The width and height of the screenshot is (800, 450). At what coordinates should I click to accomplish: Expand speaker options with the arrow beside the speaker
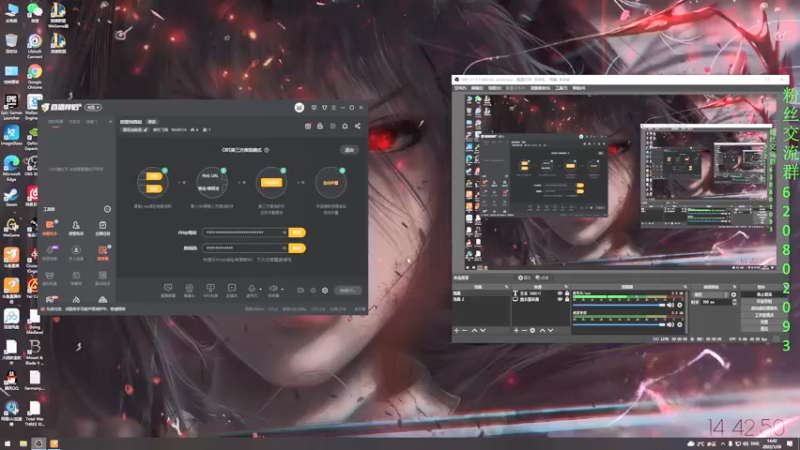pos(282,289)
